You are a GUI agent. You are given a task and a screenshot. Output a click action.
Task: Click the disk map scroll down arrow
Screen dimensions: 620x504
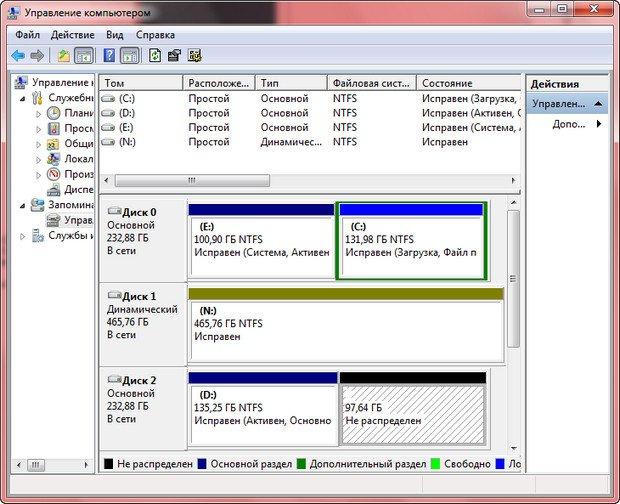click(x=514, y=448)
